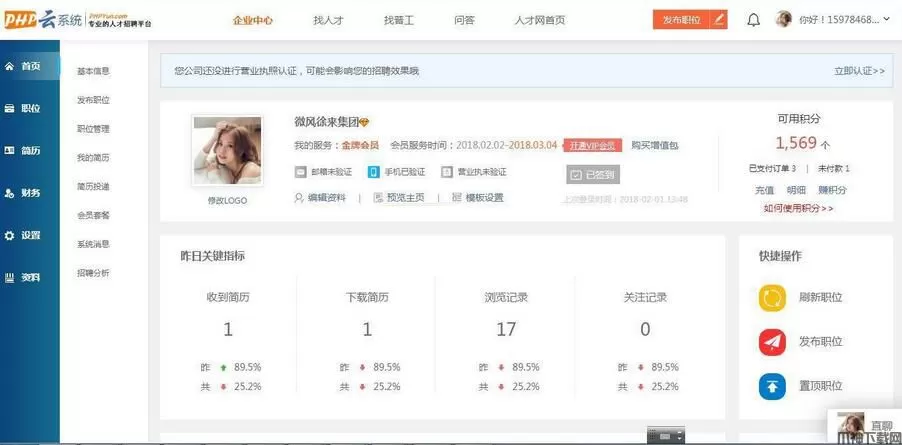
Task: Click the 收到简历 count 1
Action: [228, 329]
